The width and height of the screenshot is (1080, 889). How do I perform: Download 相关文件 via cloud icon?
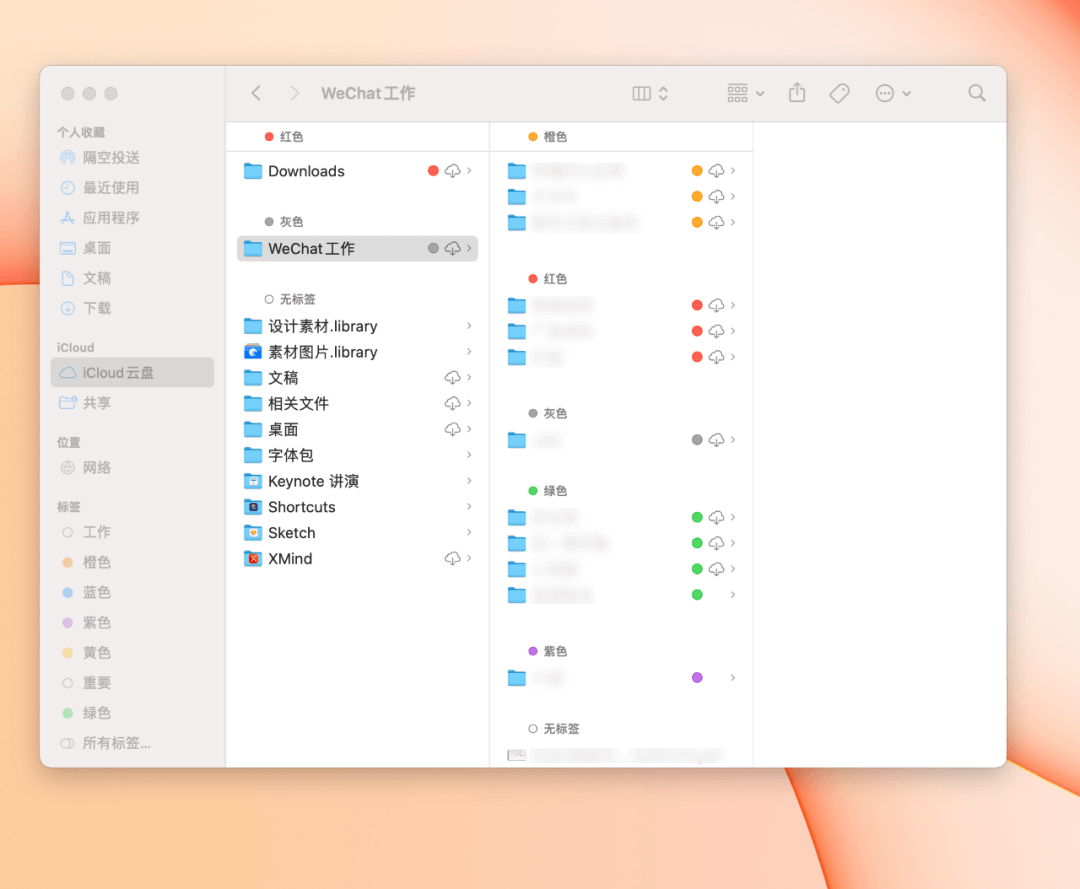453,404
